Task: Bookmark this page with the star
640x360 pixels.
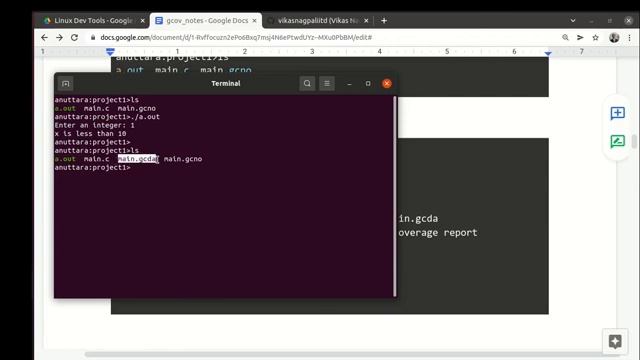Action: click(596, 37)
